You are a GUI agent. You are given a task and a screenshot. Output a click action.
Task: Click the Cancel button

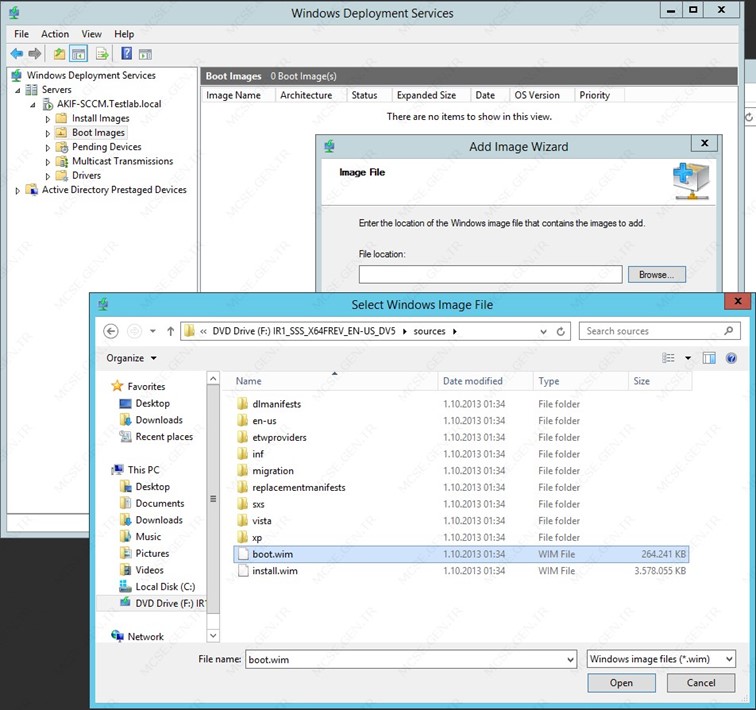[701, 683]
